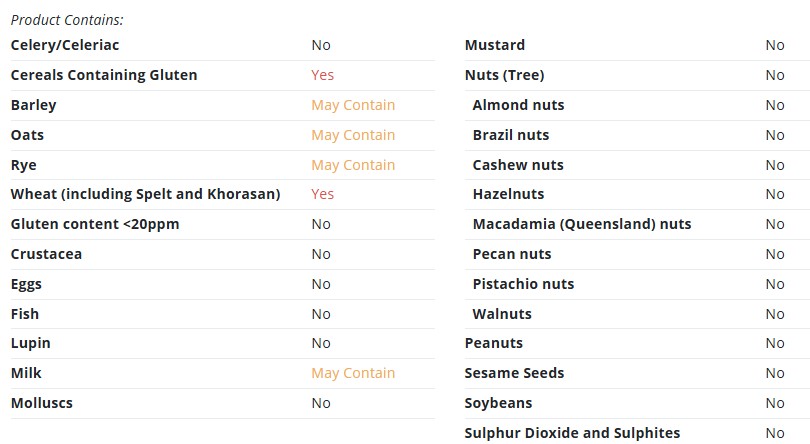The height and width of the screenshot is (444, 810).
Task: Click Sulphur Dioxide and Sulphites label
Action: click(x=572, y=433)
